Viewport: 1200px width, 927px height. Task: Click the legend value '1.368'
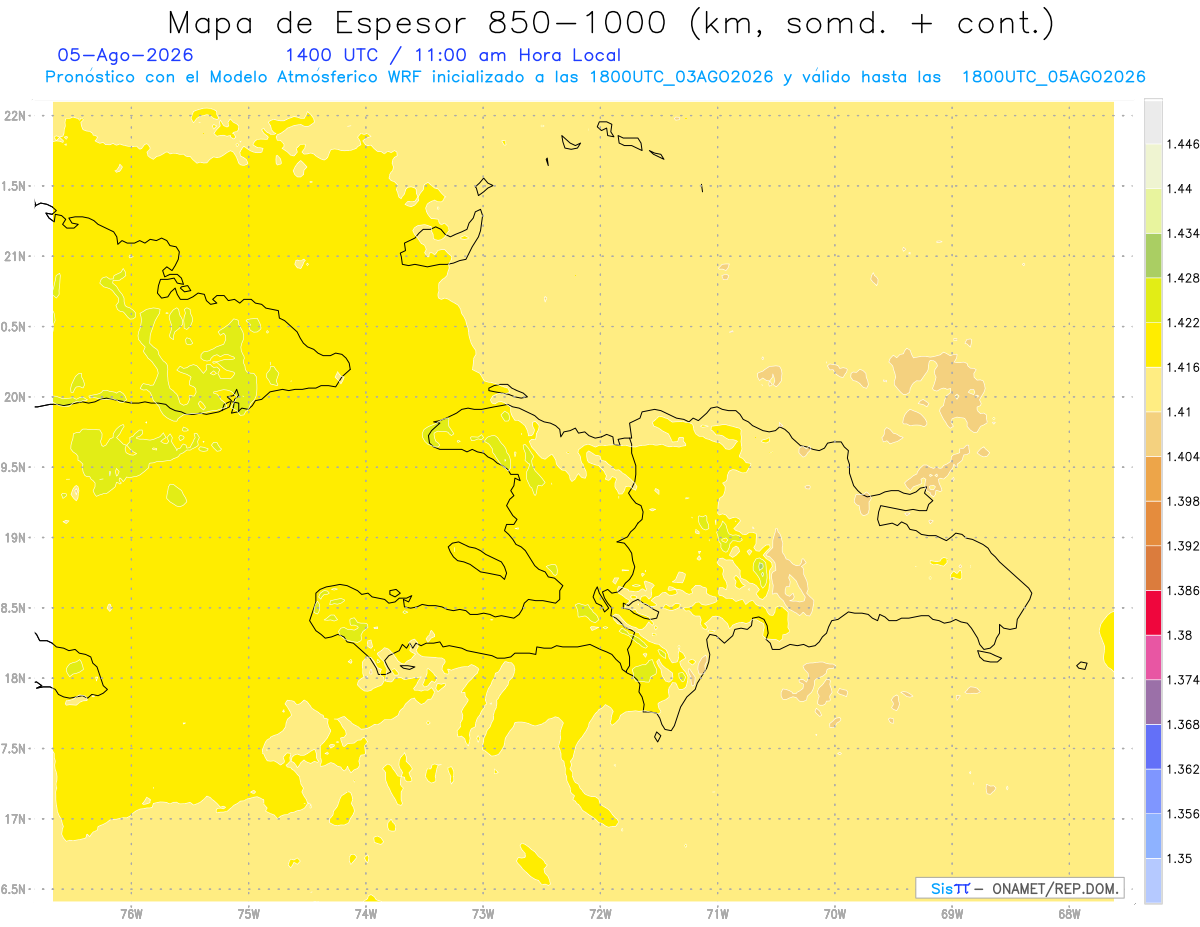(1183, 724)
